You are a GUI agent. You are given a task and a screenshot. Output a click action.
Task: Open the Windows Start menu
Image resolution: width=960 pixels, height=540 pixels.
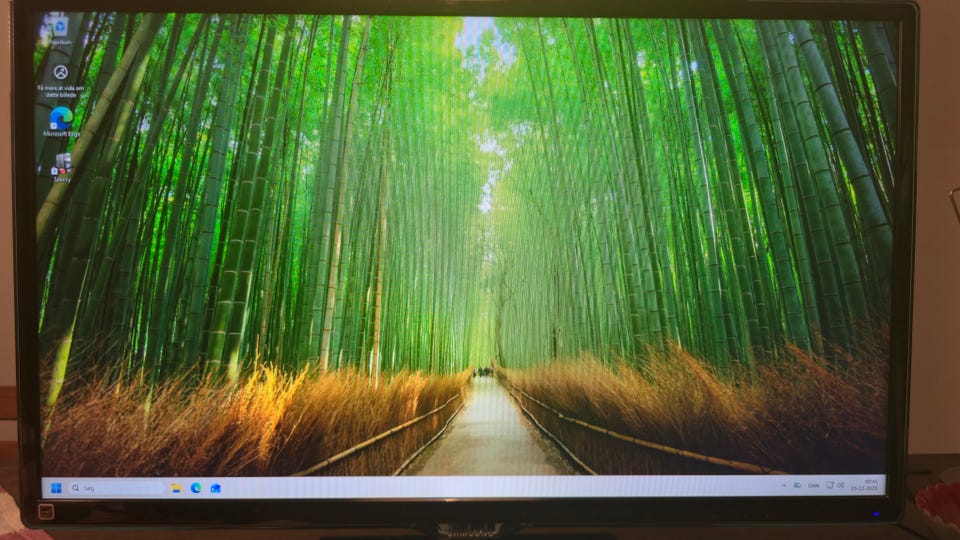56,488
